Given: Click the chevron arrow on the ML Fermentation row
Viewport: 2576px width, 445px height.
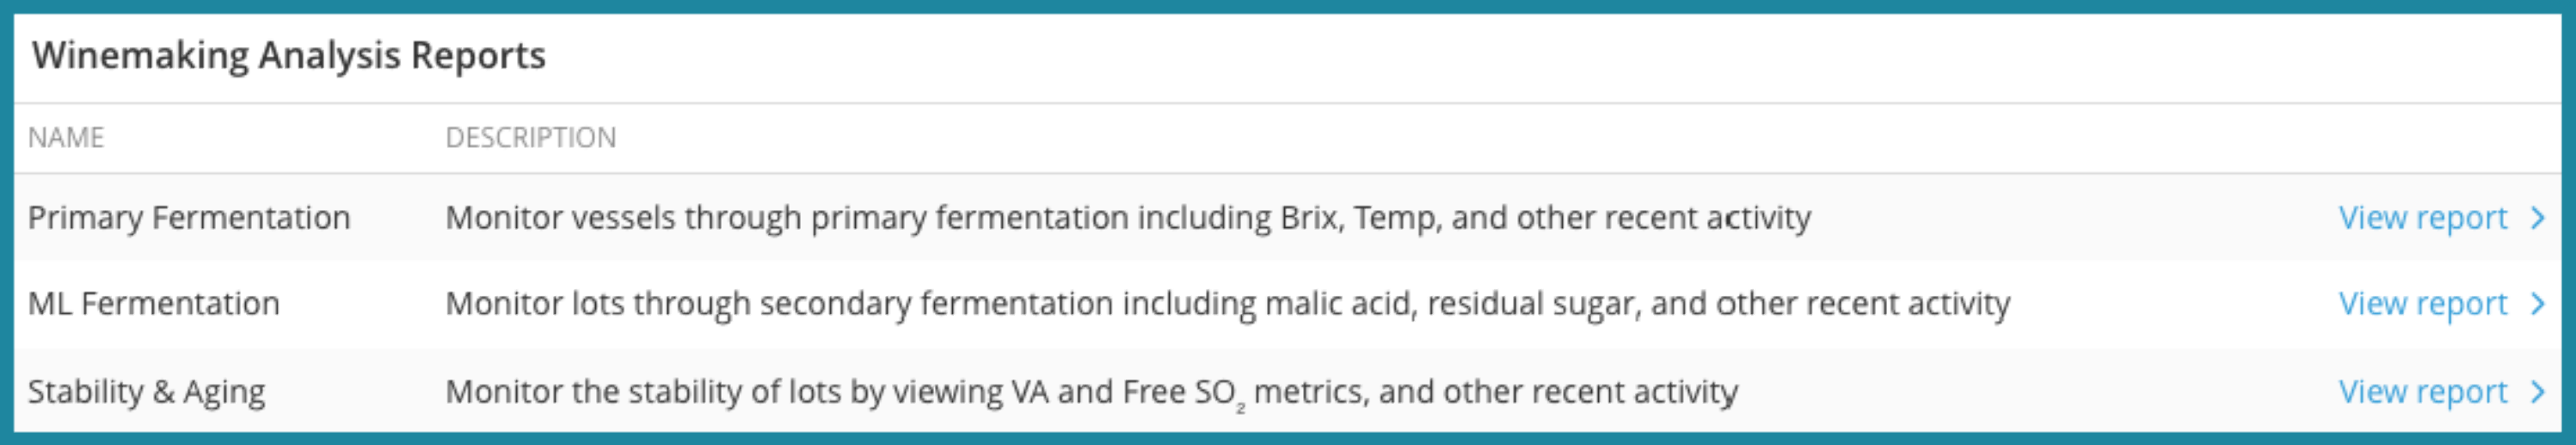Looking at the screenshot, I should coord(2537,304).
